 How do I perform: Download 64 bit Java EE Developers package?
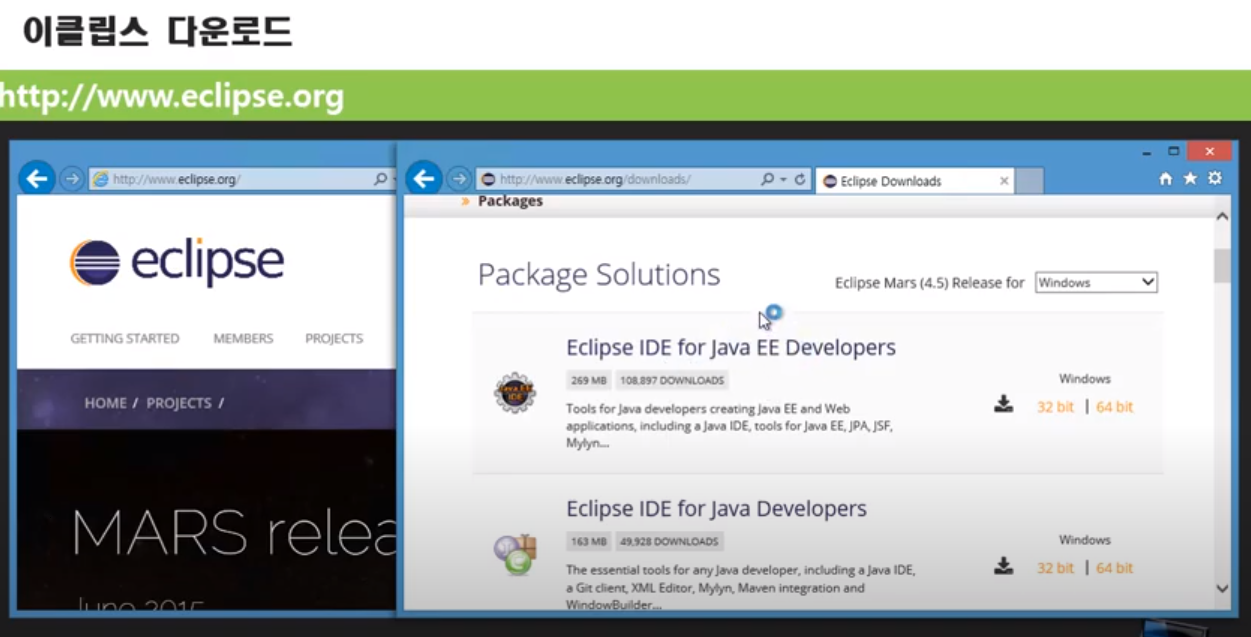click(1114, 407)
